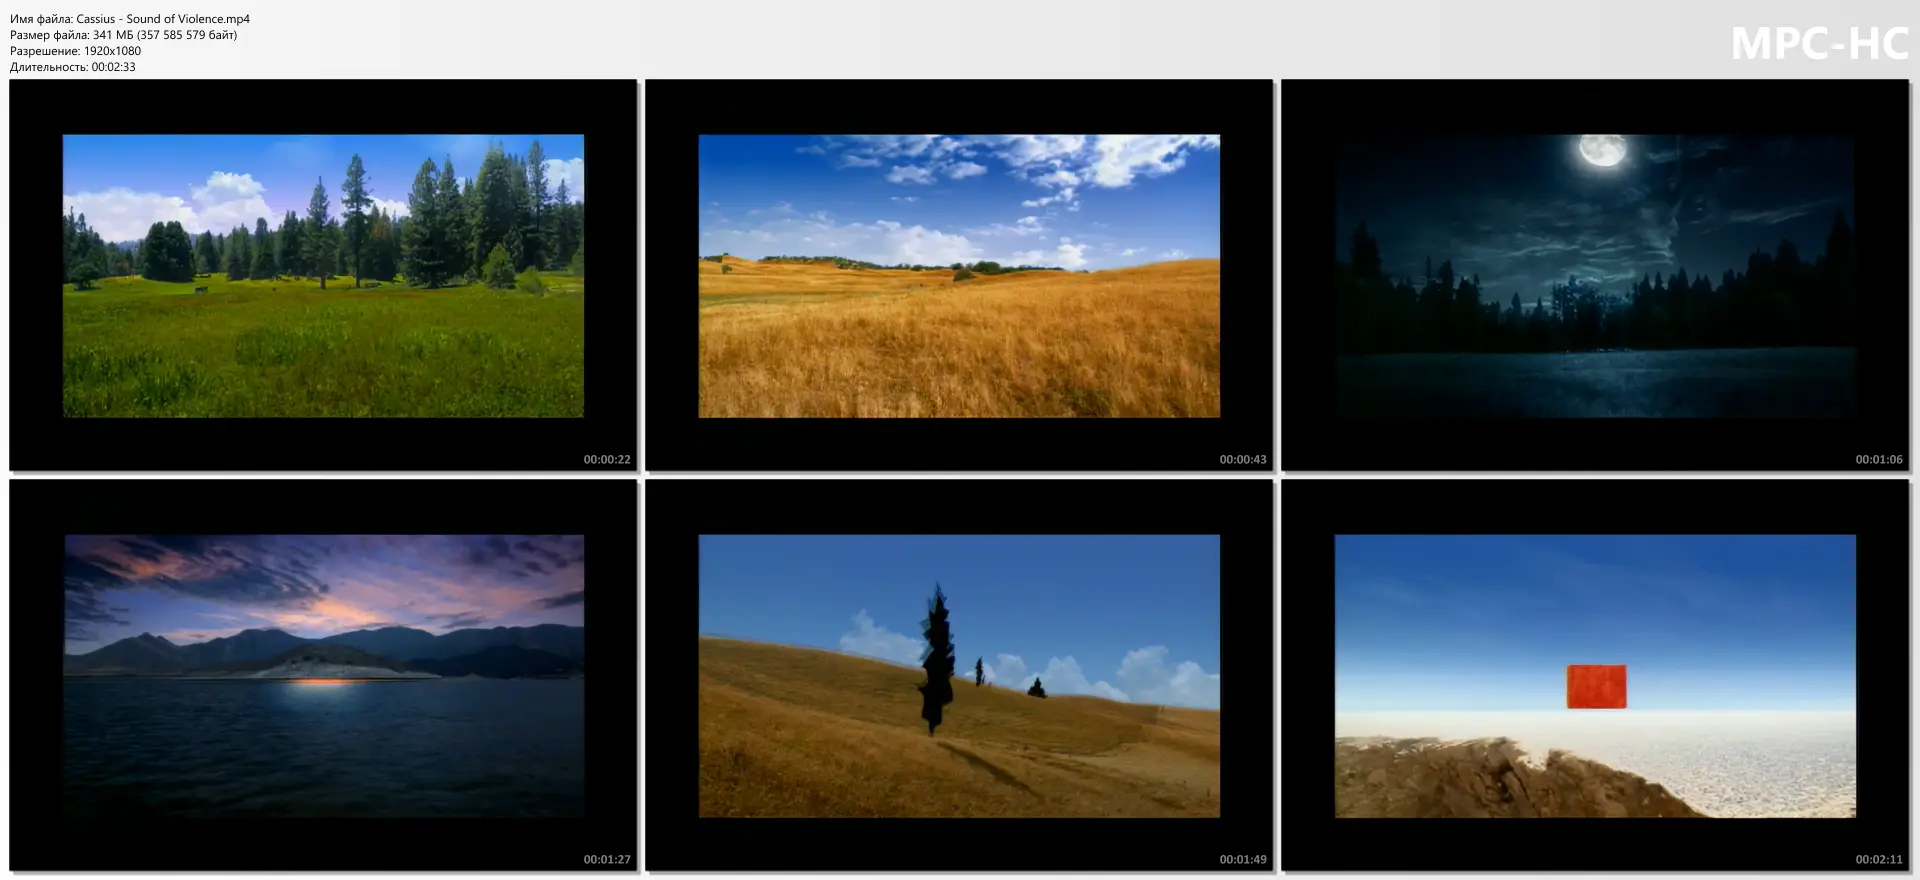This screenshot has width=1920, height=880.
Task: Click the timestamp label 00:01:06
Action: pos(1879,460)
